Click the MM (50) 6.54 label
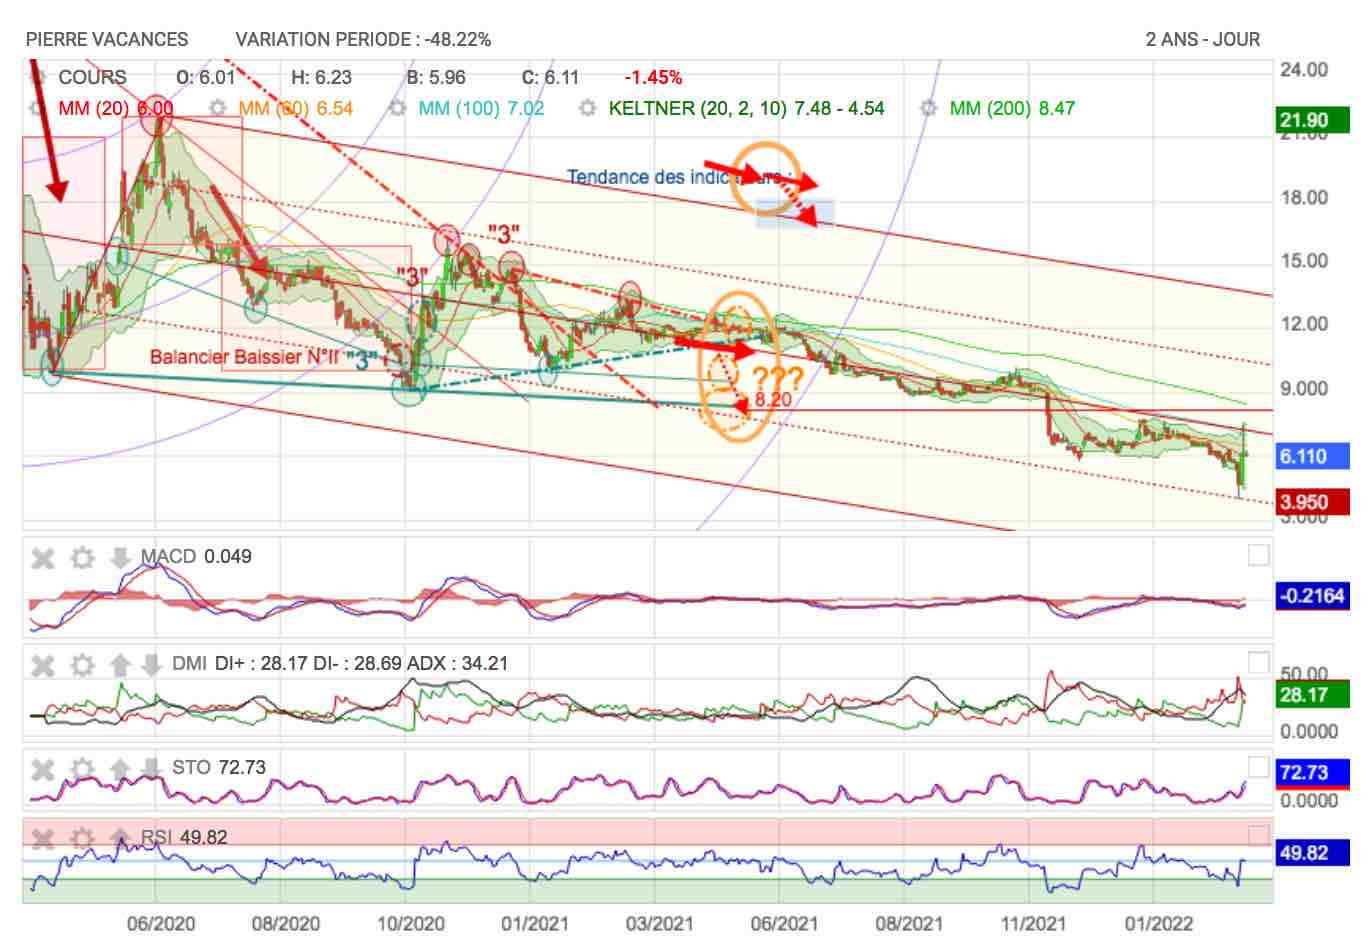Image resolution: width=1368 pixels, height=938 pixels. (295, 108)
